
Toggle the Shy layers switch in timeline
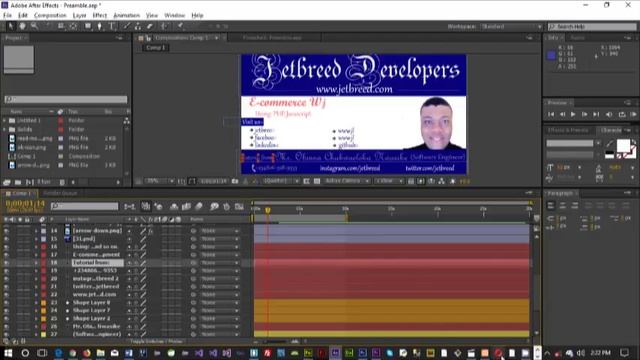(174, 207)
